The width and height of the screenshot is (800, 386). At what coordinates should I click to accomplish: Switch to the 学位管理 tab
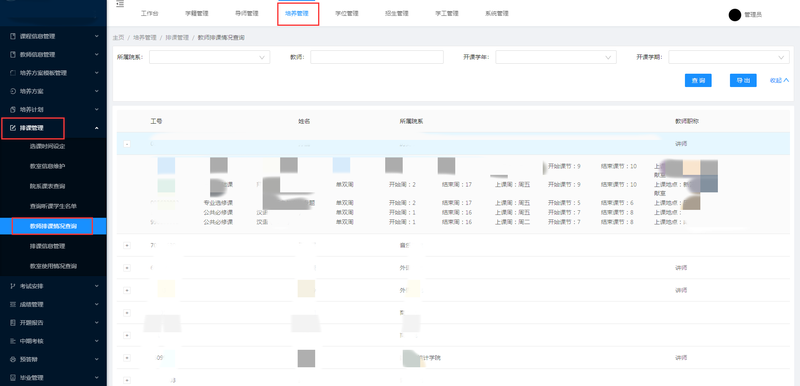tap(347, 14)
